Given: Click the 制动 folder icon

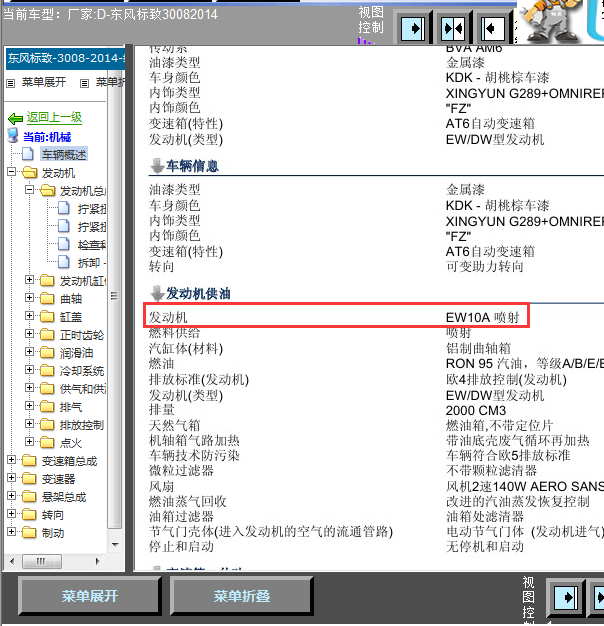Looking at the screenshot, I should coord(29,532).
